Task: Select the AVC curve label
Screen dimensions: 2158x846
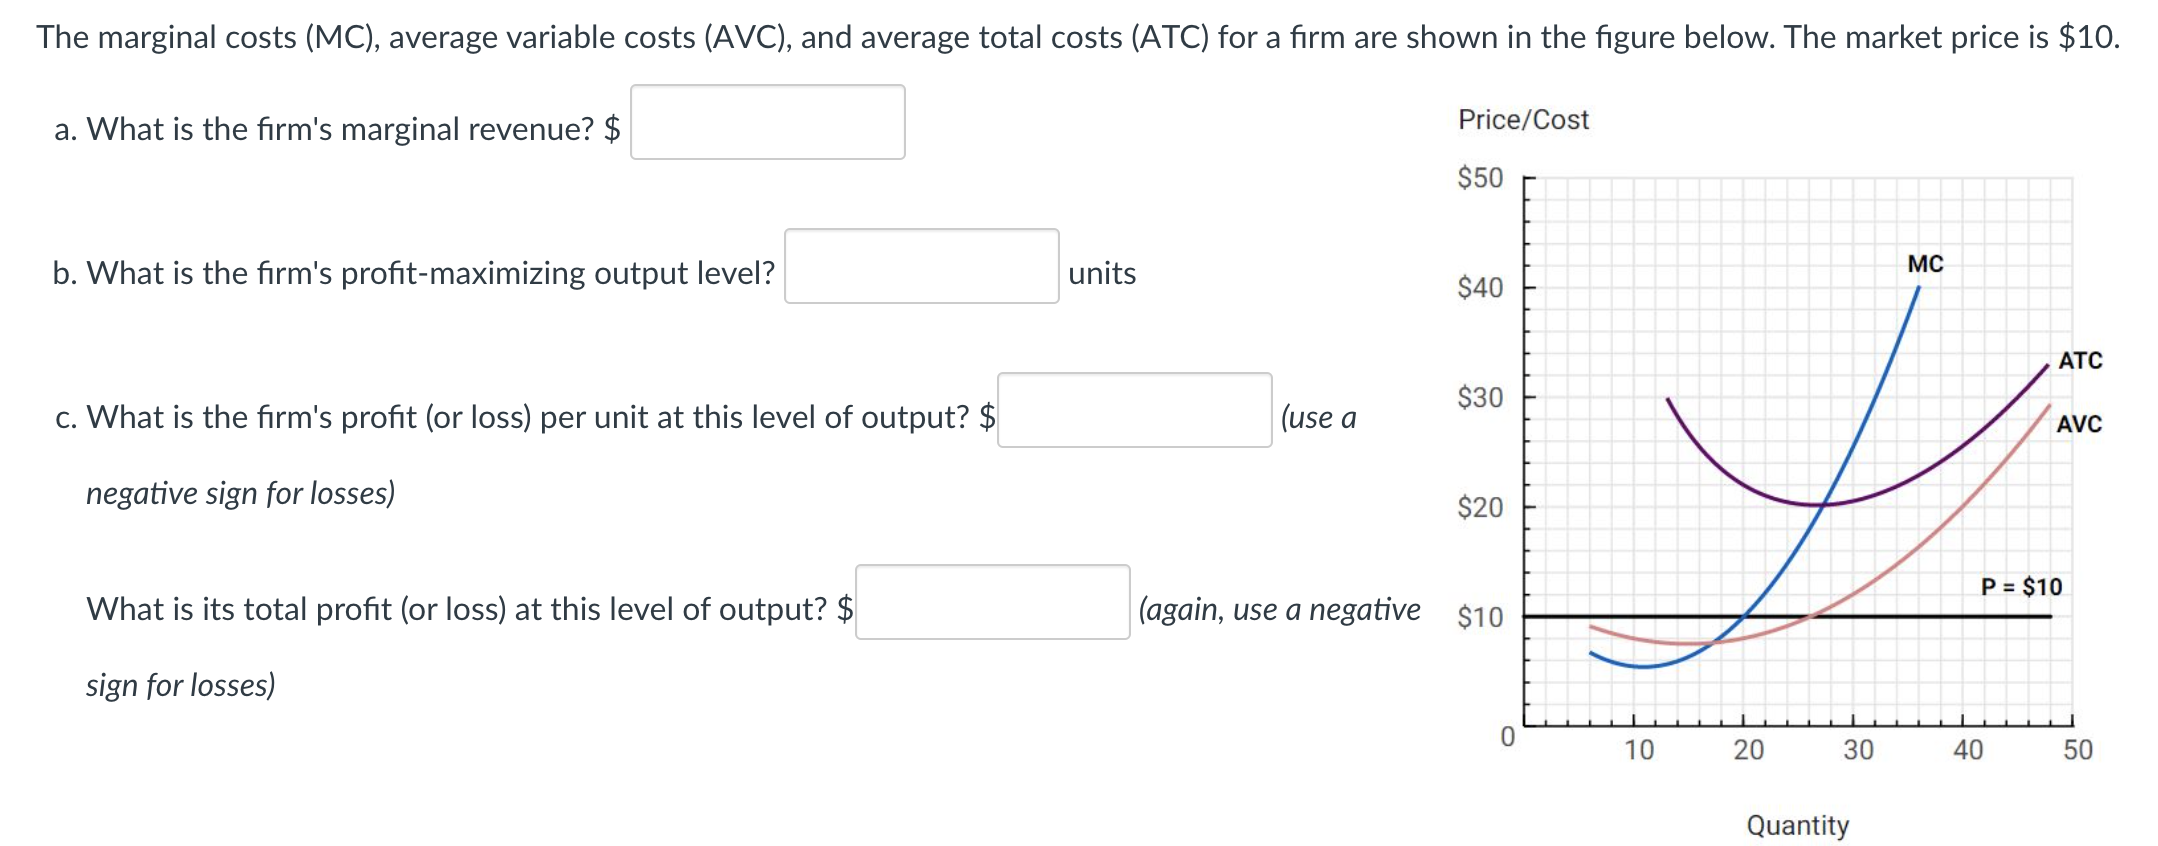Action: (2079, 424)
